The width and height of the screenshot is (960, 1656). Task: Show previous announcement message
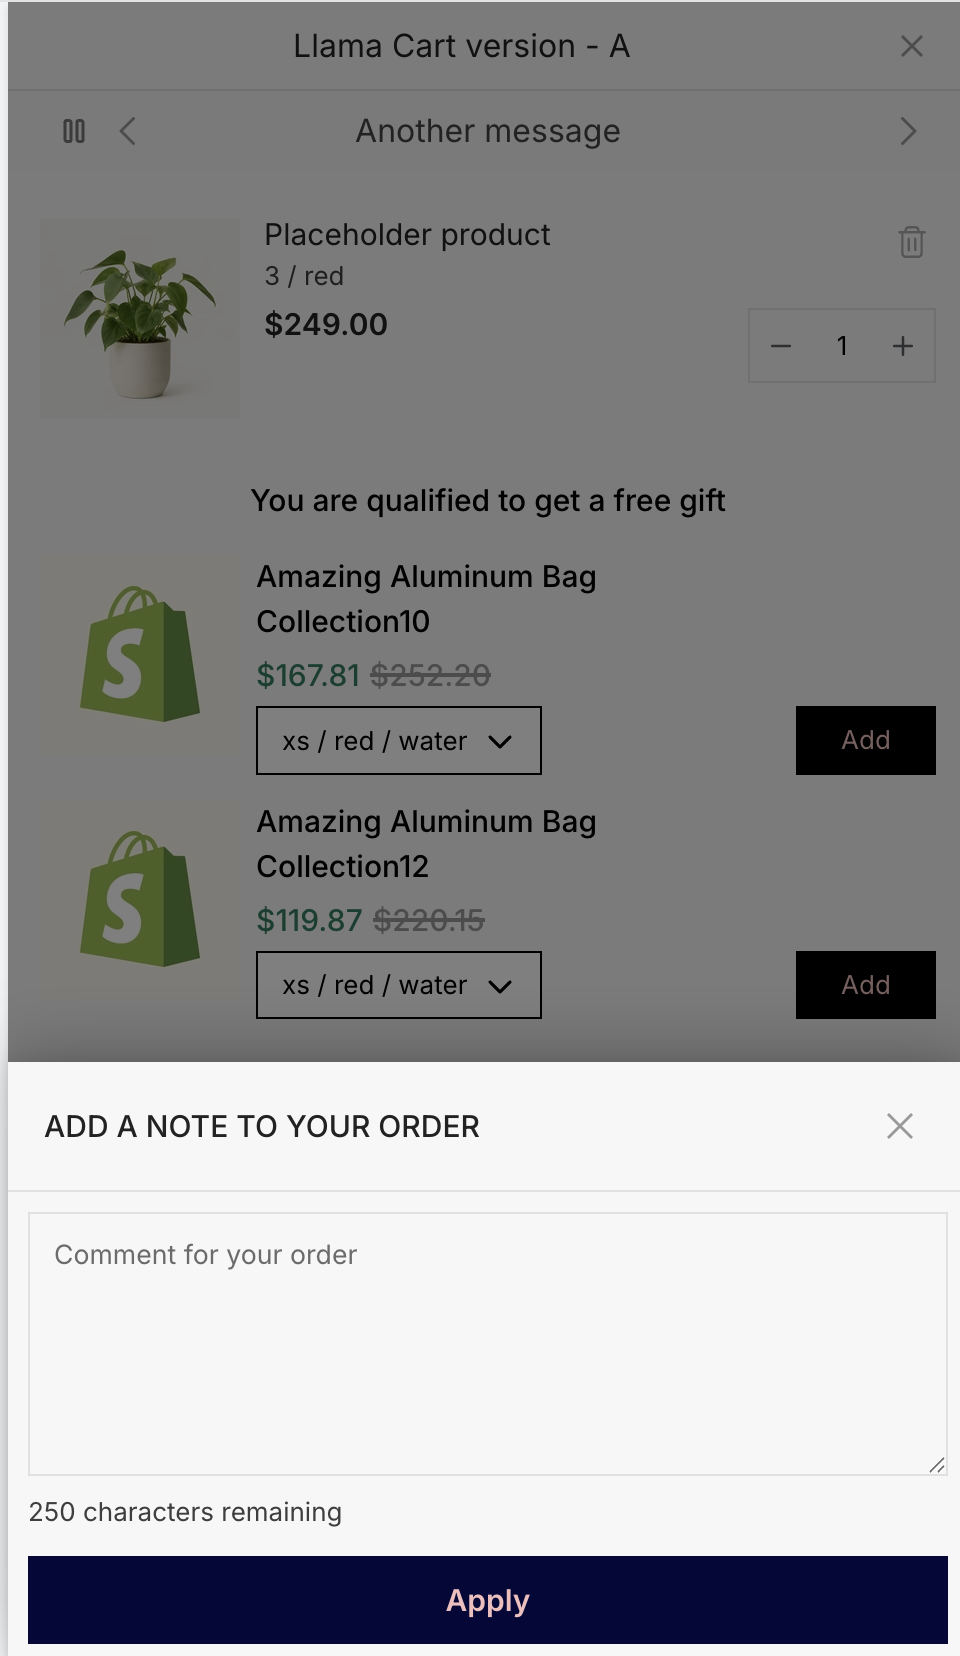(x=127, y=131)
